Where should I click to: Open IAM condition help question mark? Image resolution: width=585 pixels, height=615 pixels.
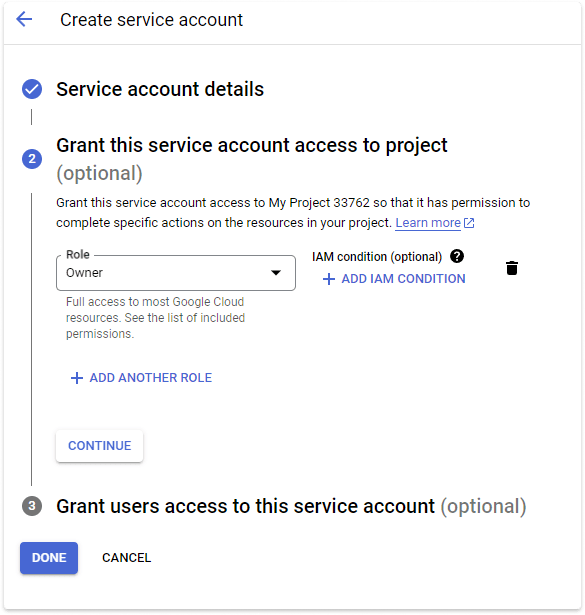click(x=457, y=256)
